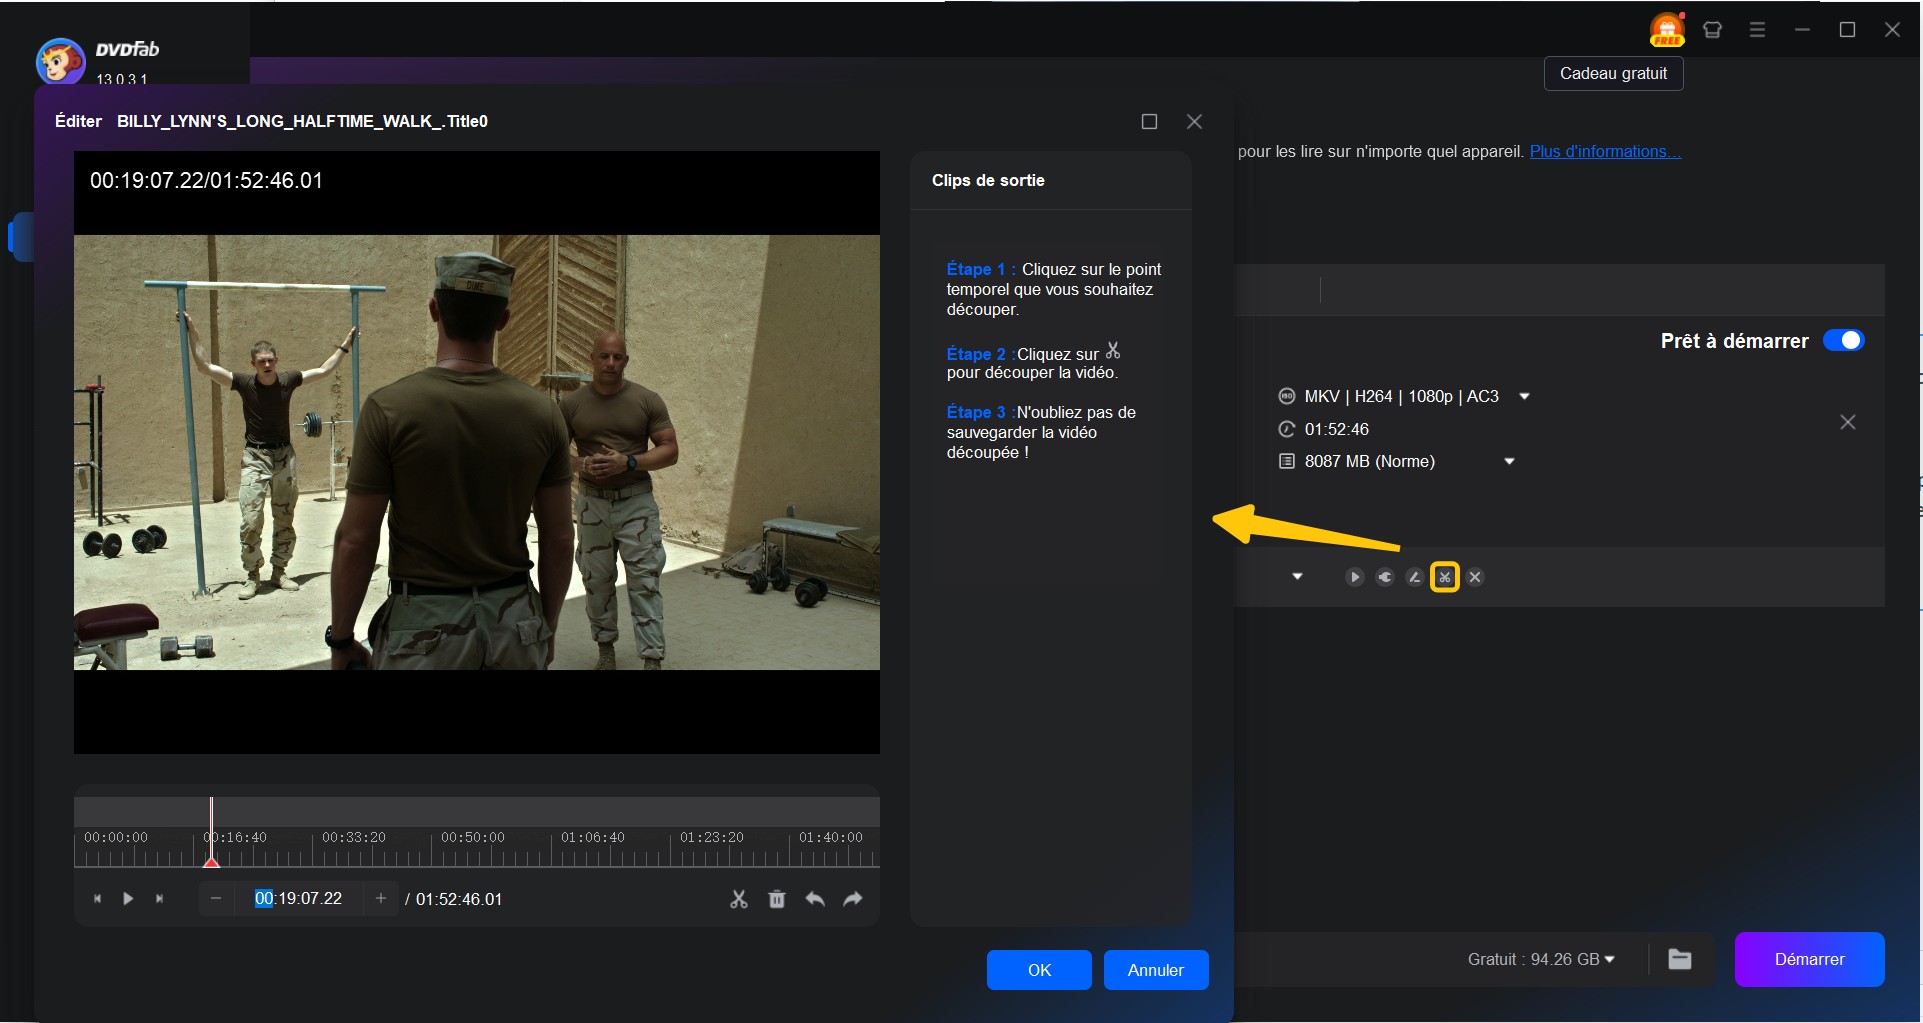The image size is (1923, 1023).
Task: Click the scissors cut icon in the editor timeline
Action: click(739, 899)
